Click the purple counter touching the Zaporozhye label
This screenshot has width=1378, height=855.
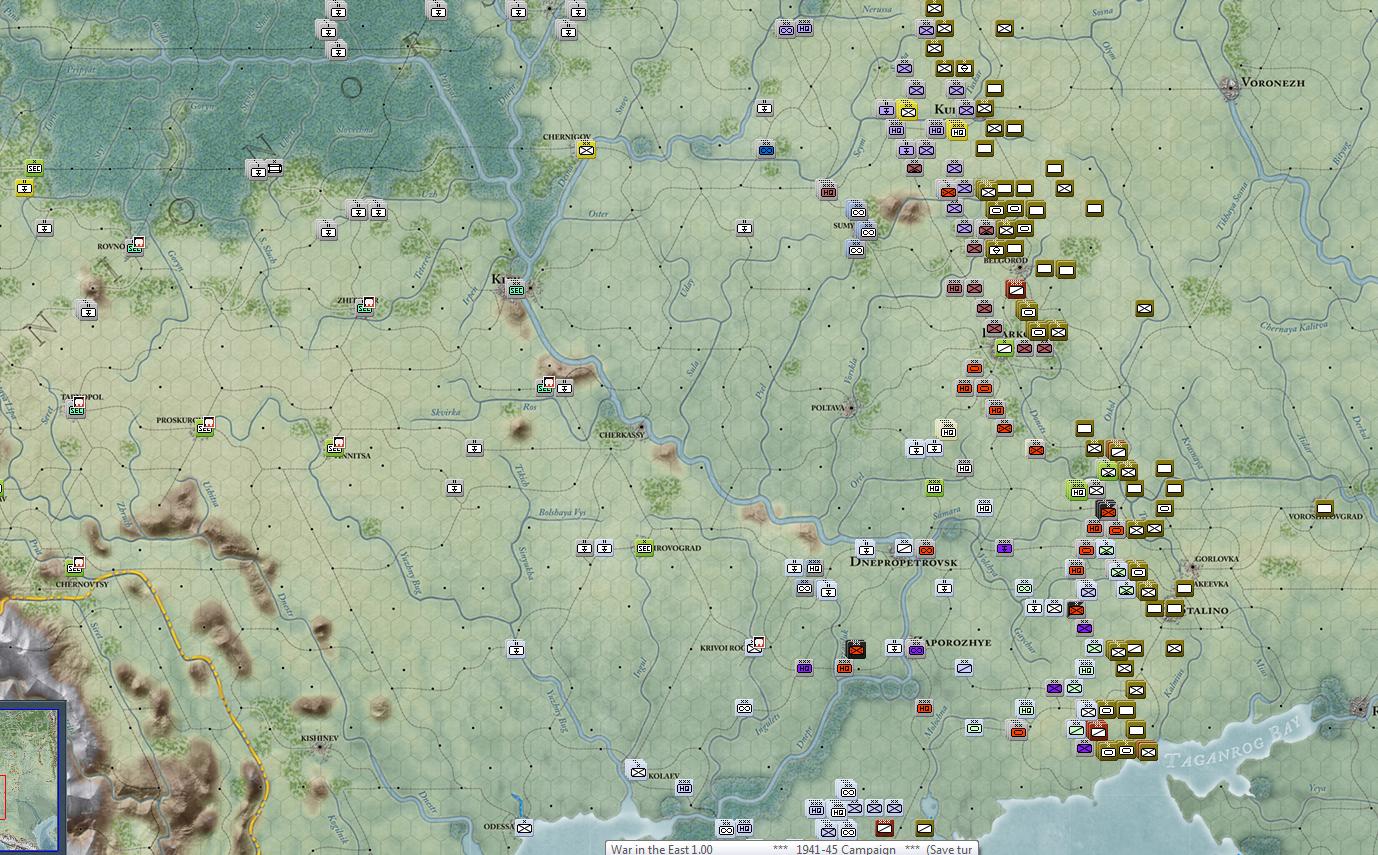tap(915, 649)
